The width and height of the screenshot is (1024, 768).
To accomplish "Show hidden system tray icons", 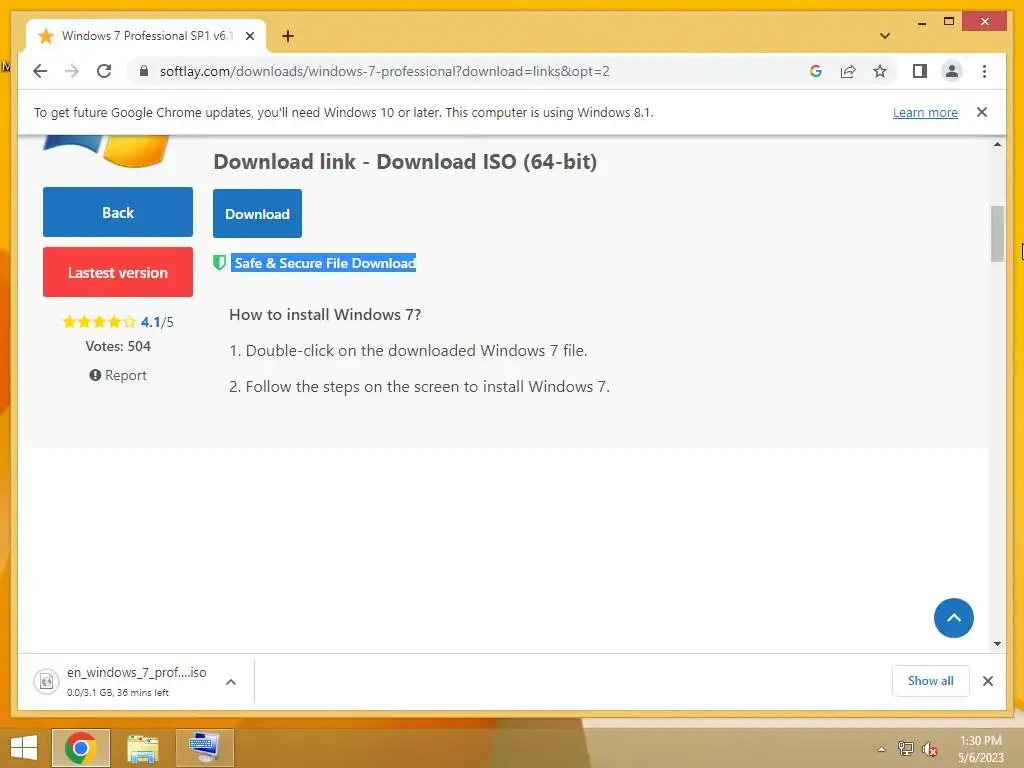I will pos(881,749).
